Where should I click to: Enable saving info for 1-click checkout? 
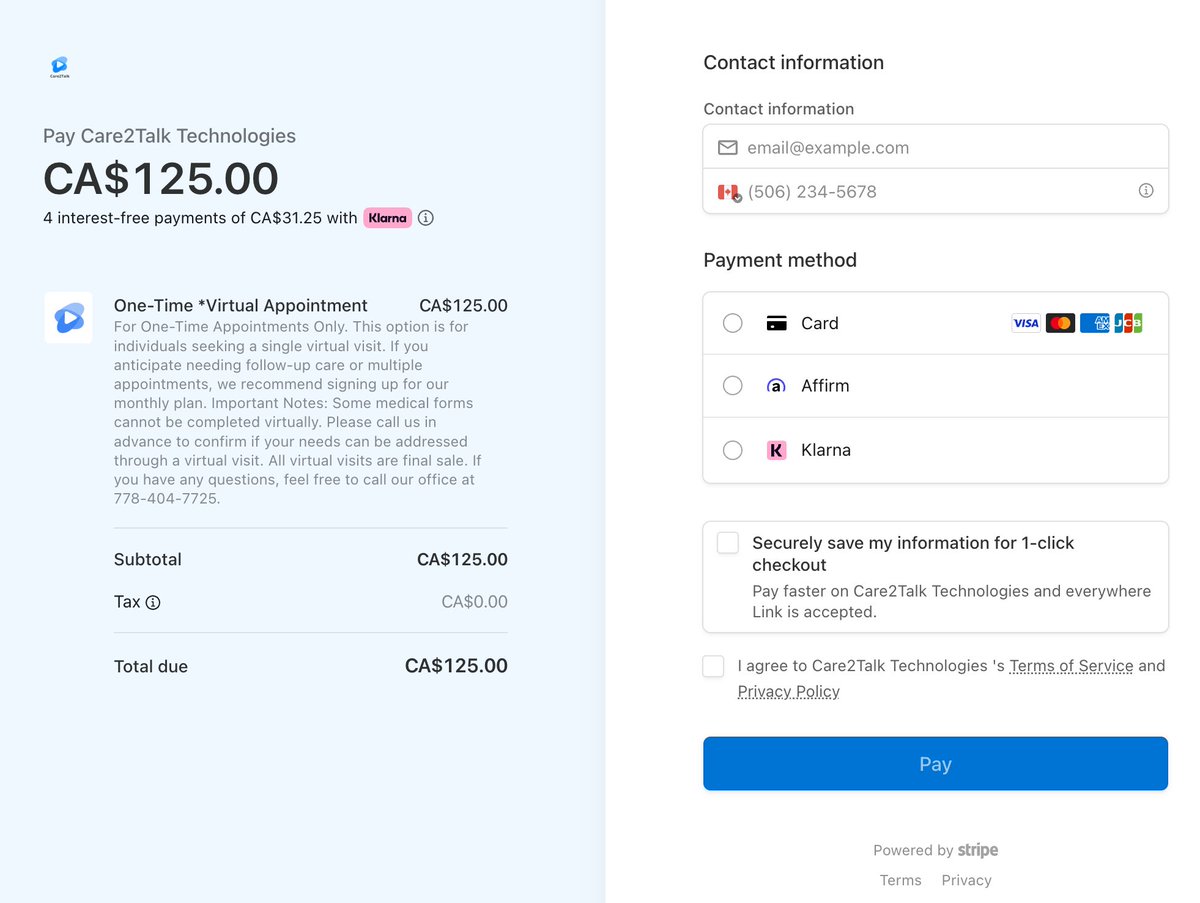pos(728,543)
